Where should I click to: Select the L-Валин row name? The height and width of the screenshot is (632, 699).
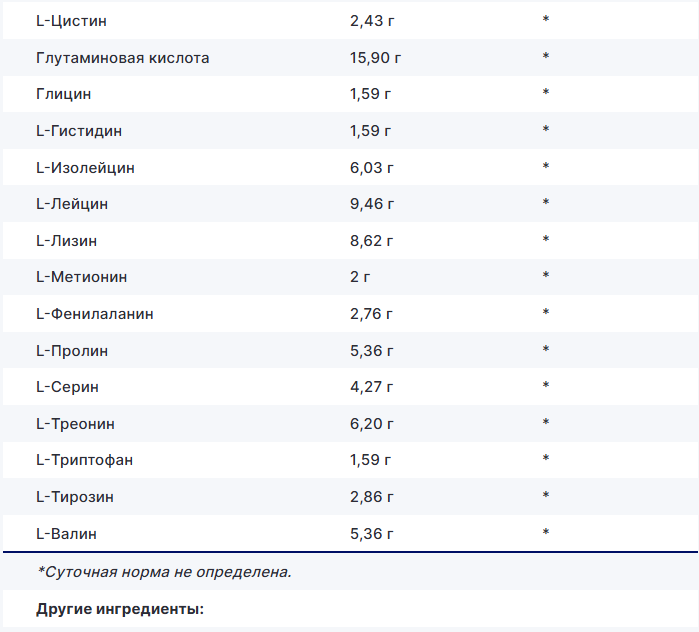[66, 533]
